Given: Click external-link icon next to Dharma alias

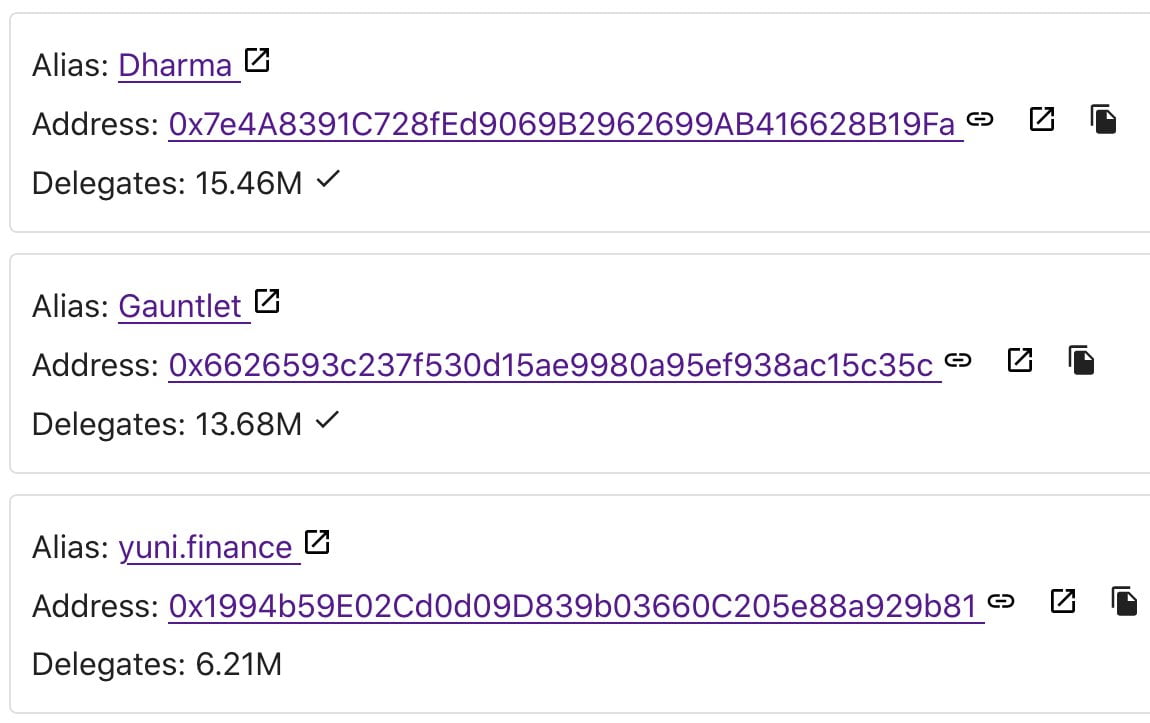Looking at the screenshot, I should [x=257, y=61].
